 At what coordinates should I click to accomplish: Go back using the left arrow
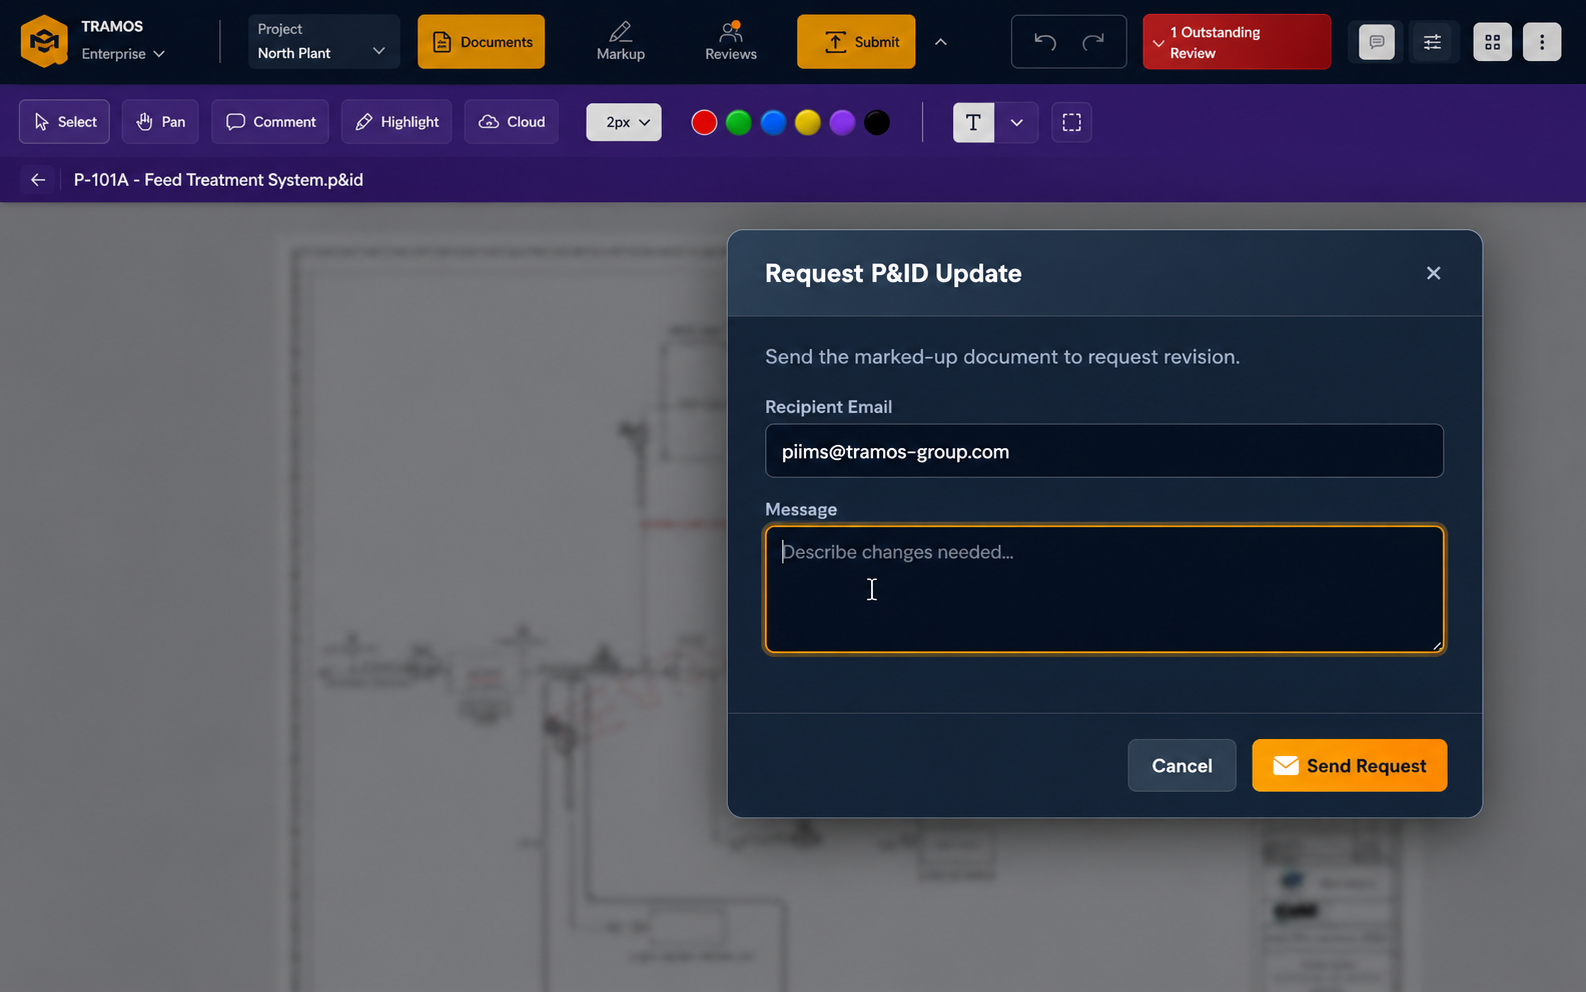point(38,180)
